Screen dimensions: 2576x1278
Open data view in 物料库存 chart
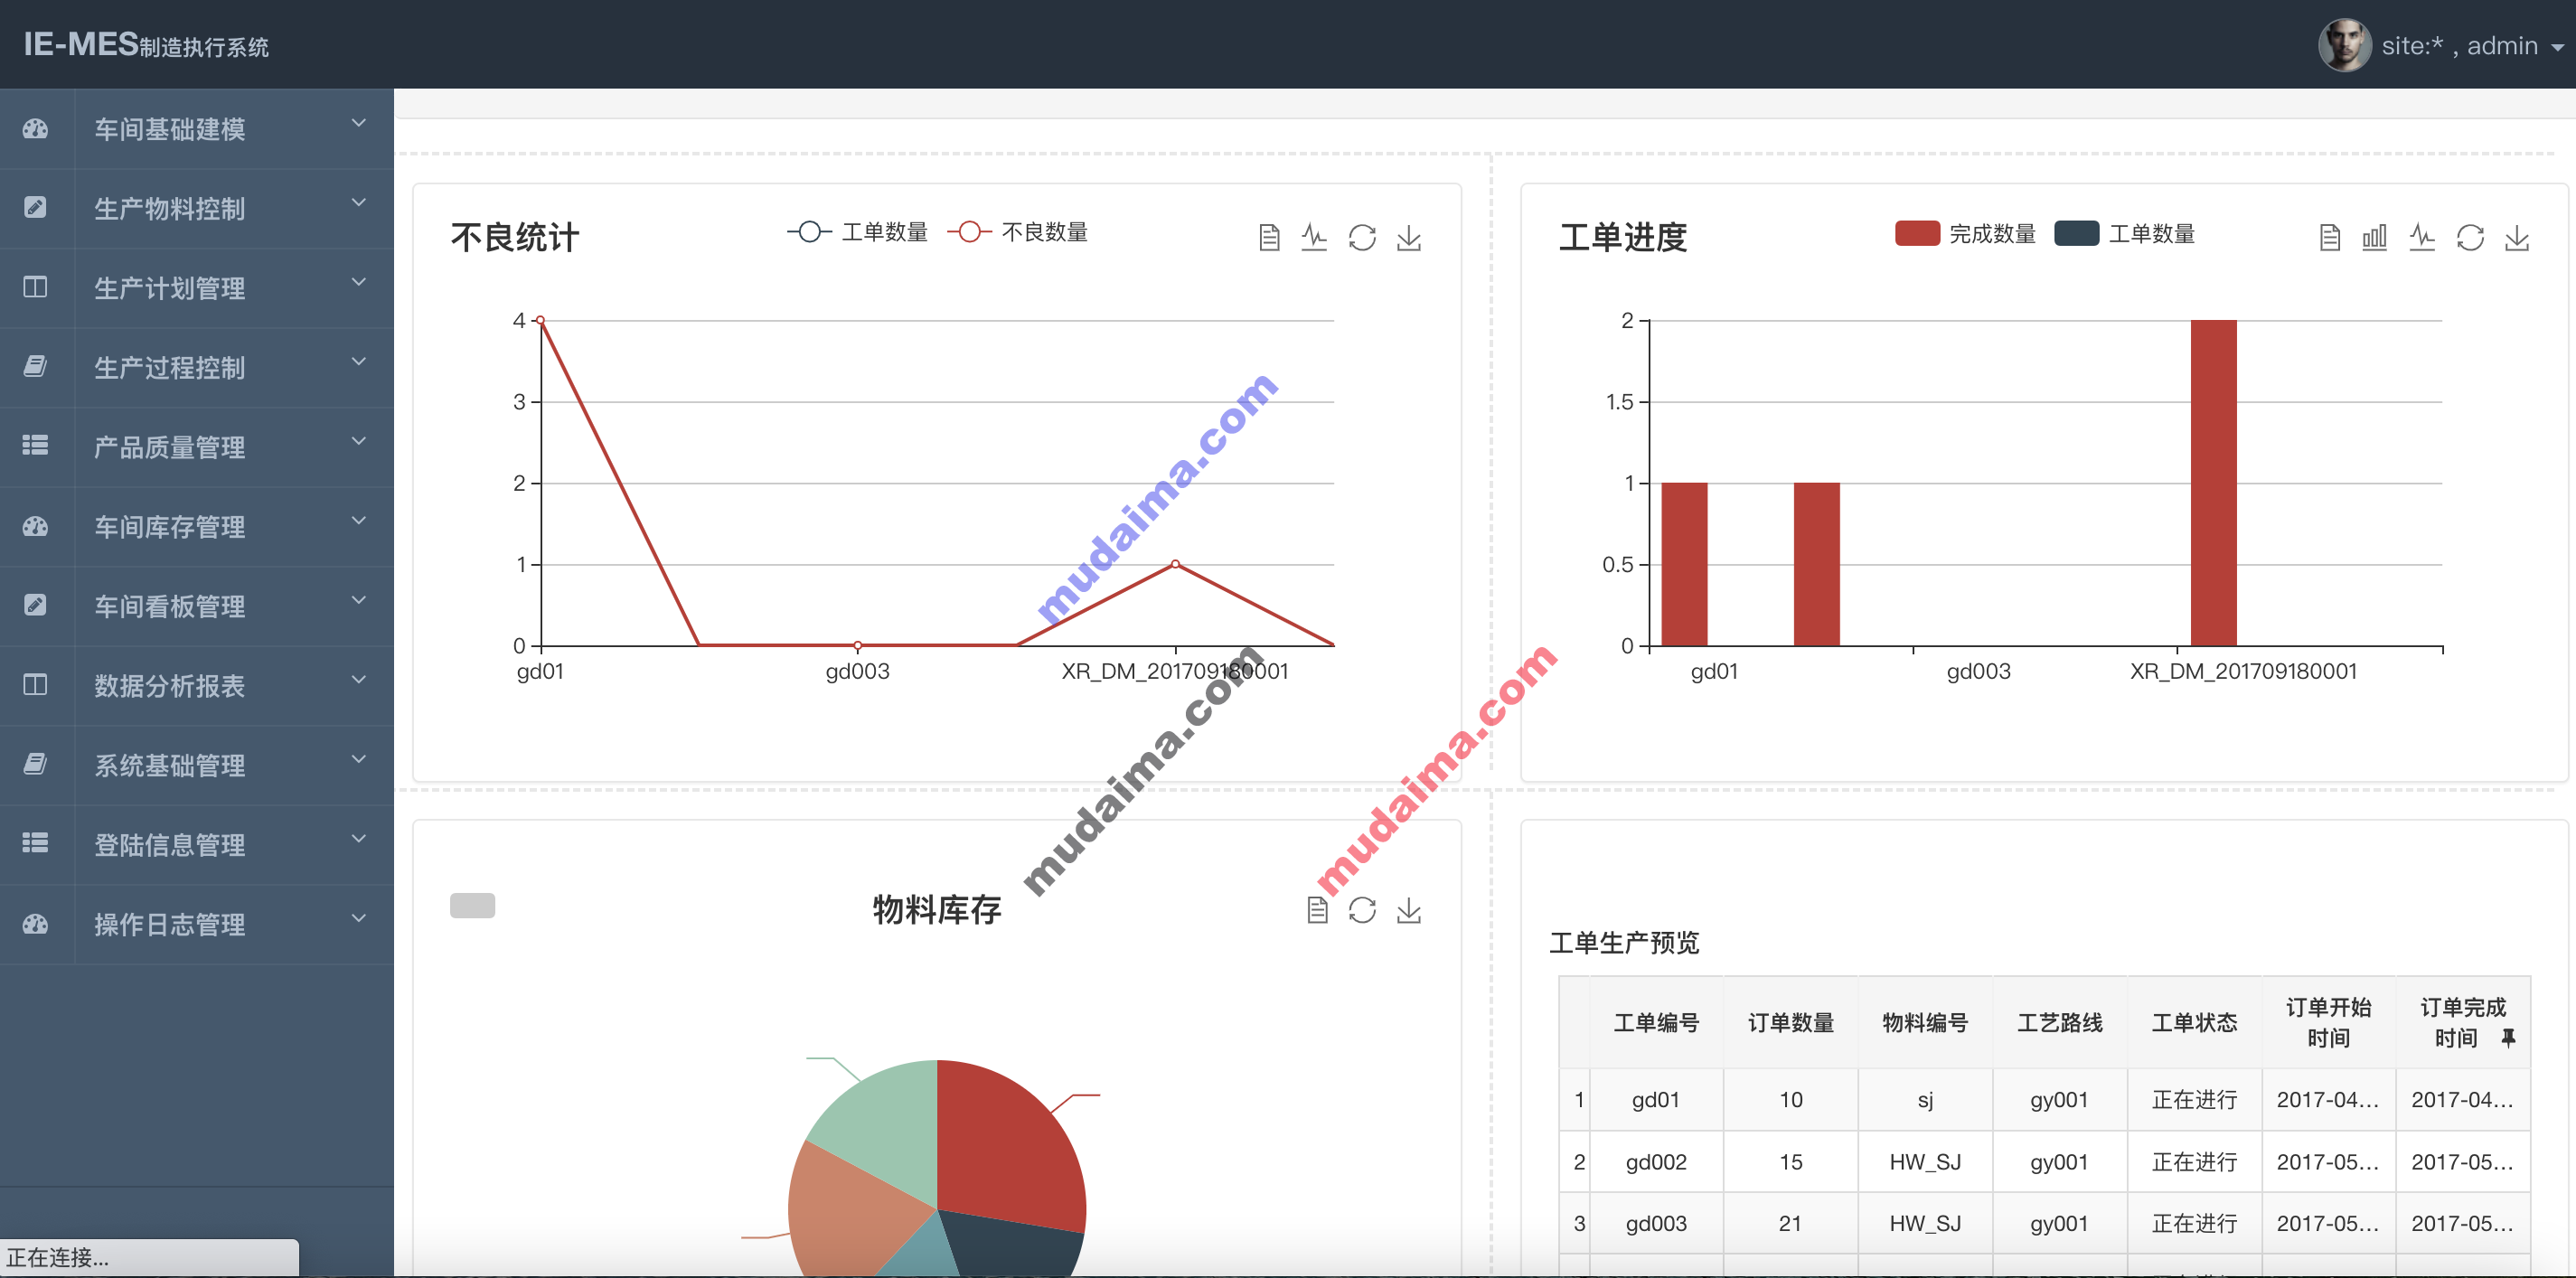(1317, 909)
